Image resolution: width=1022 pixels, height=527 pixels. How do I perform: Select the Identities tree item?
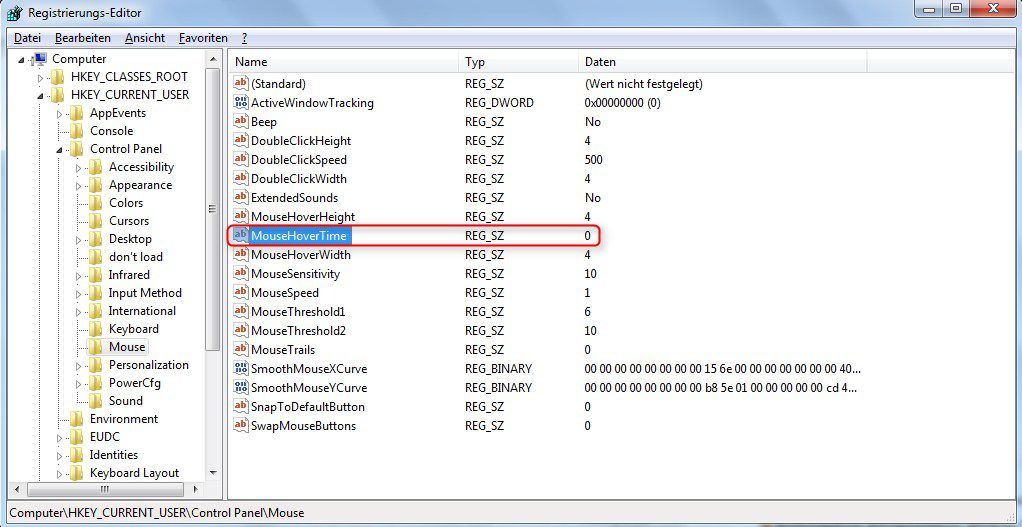point(113,455)
